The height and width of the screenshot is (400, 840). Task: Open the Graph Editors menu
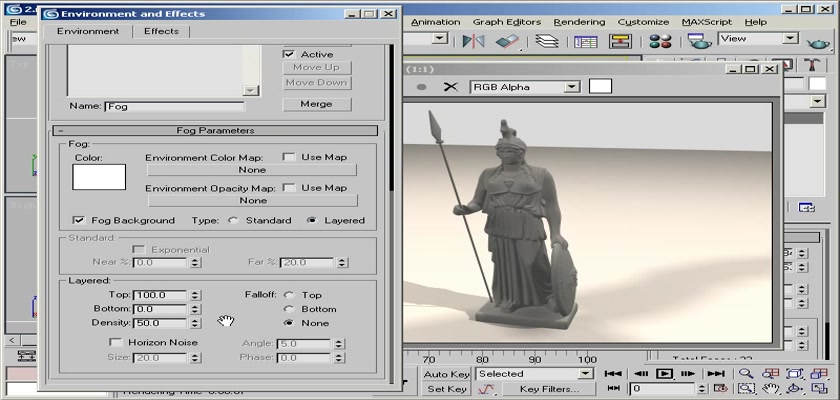[507, 22]
